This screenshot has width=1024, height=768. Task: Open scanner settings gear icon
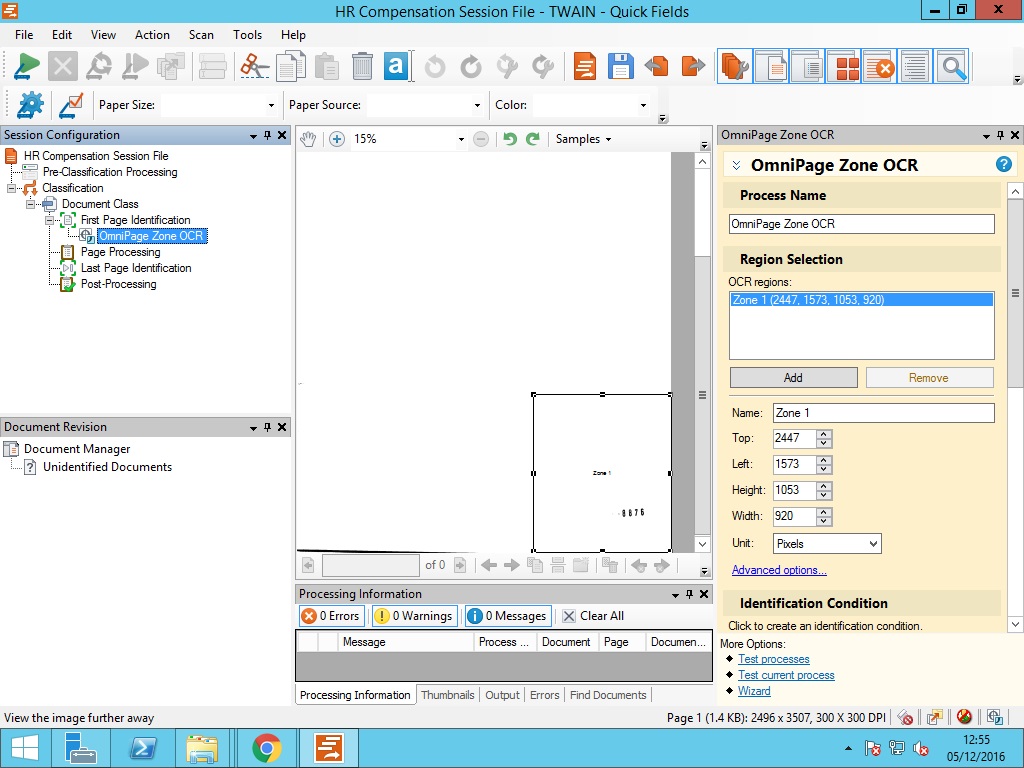click(31, 105)
